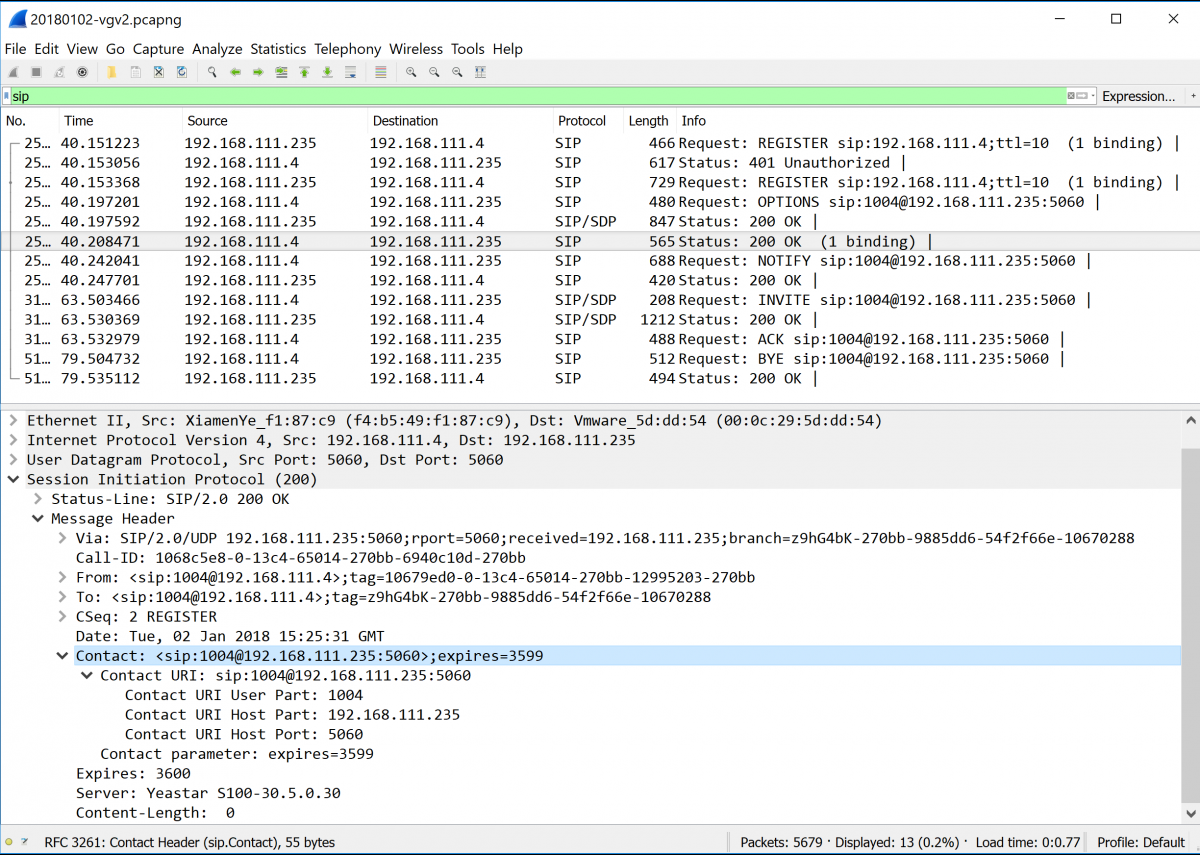Open the Statistics menu
Screen dimensions: 1200x855
click(278, 49)
